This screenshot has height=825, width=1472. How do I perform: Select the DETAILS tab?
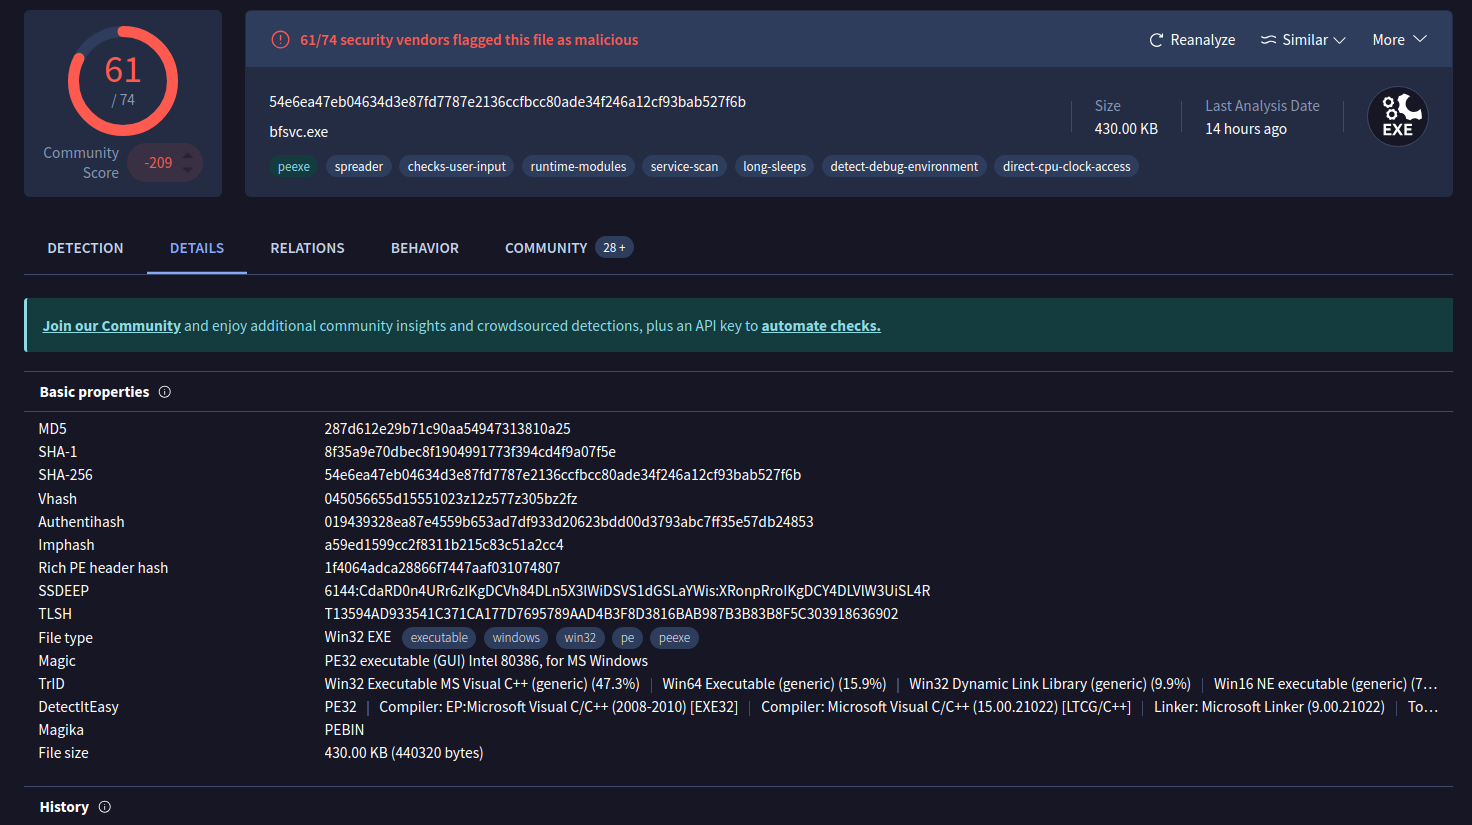(197, 248)
